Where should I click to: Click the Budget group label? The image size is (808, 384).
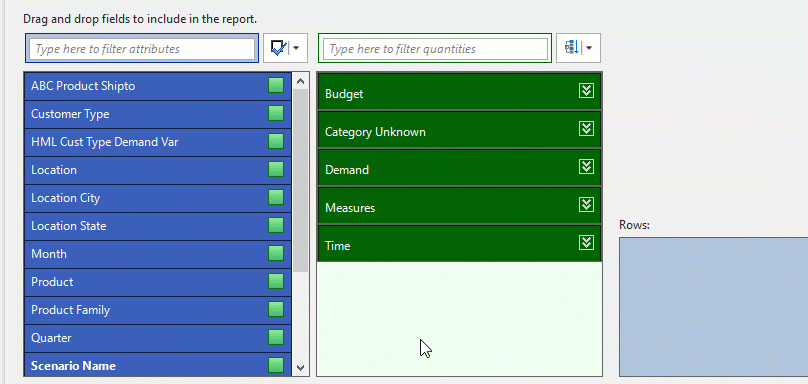pyautogui.click(x=344, y=94)
